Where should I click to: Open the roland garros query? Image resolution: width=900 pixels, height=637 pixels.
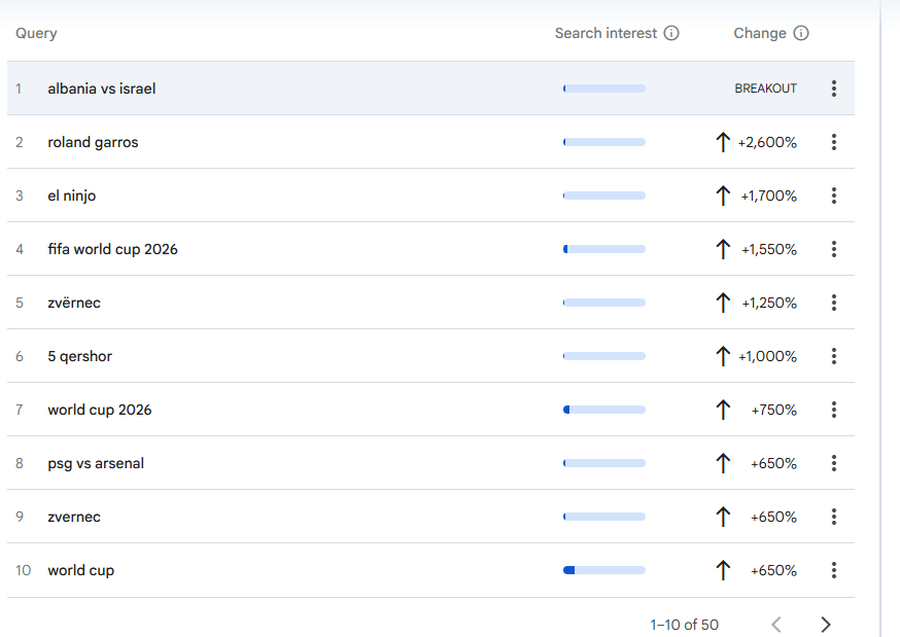coord(93,142)
